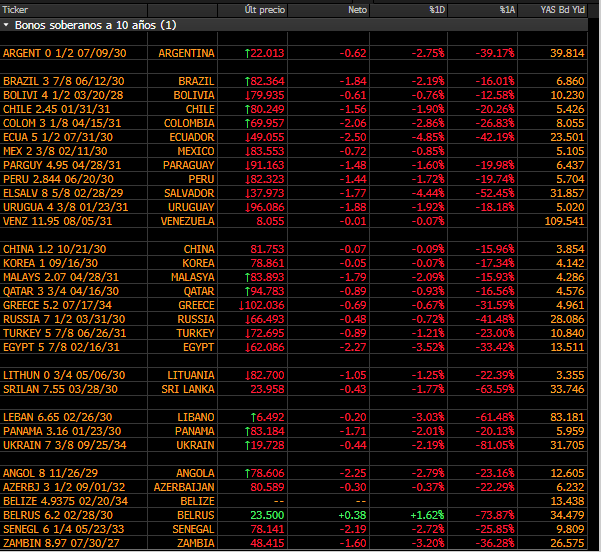Select the CHILE 2.45 01/31/31 ticker
The image size is (601, 552).
tap(57, 109)
